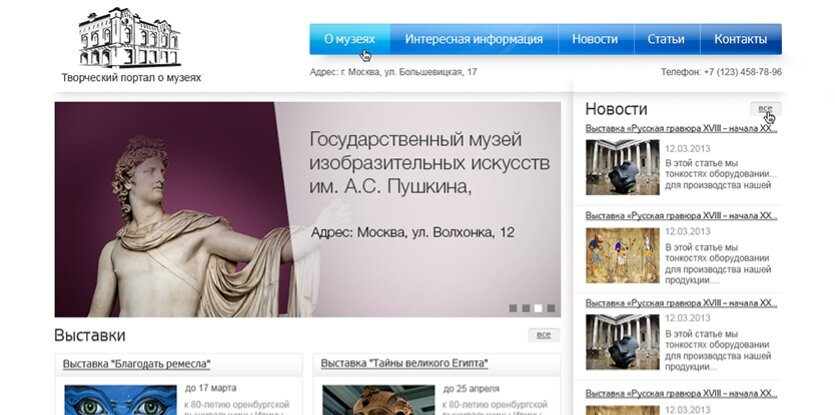Open 'Интересная информация' menu item
Screen dimensions: 835x415
(x=474, y=39)
